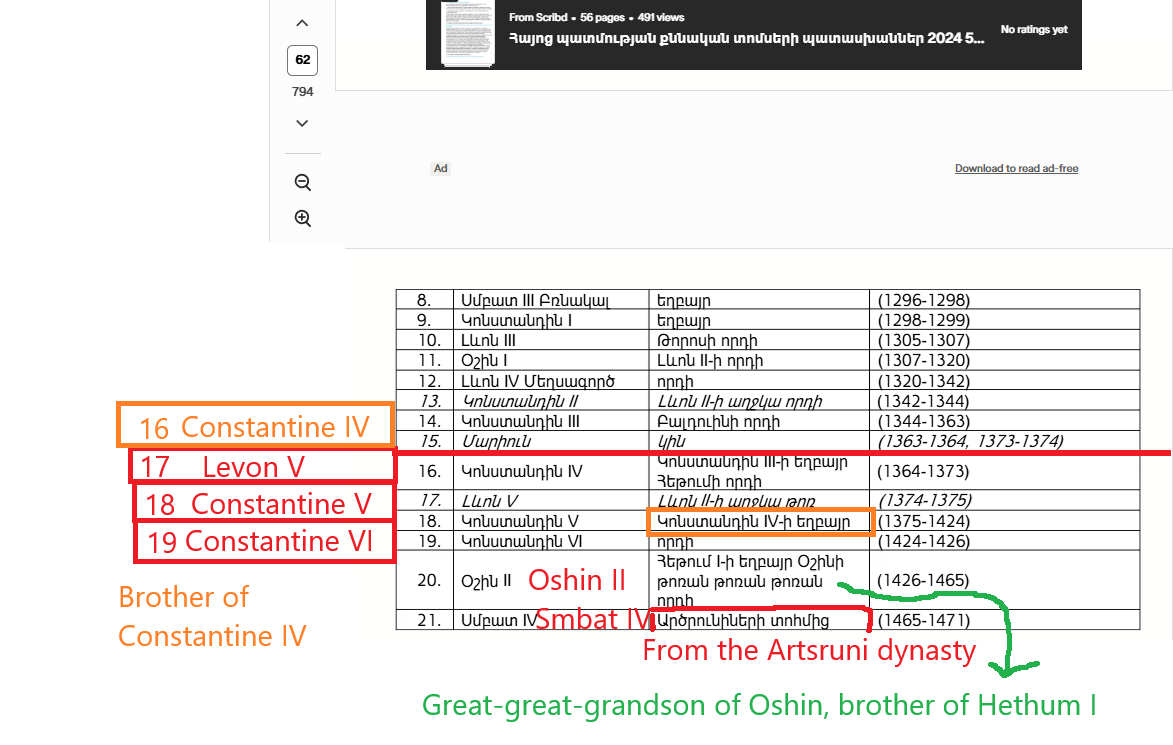Image resolution: width=1173 pixels, height=745 pixels.
Task: Zoom in with the plus magnifier icon
Action: tap(302, 218)
